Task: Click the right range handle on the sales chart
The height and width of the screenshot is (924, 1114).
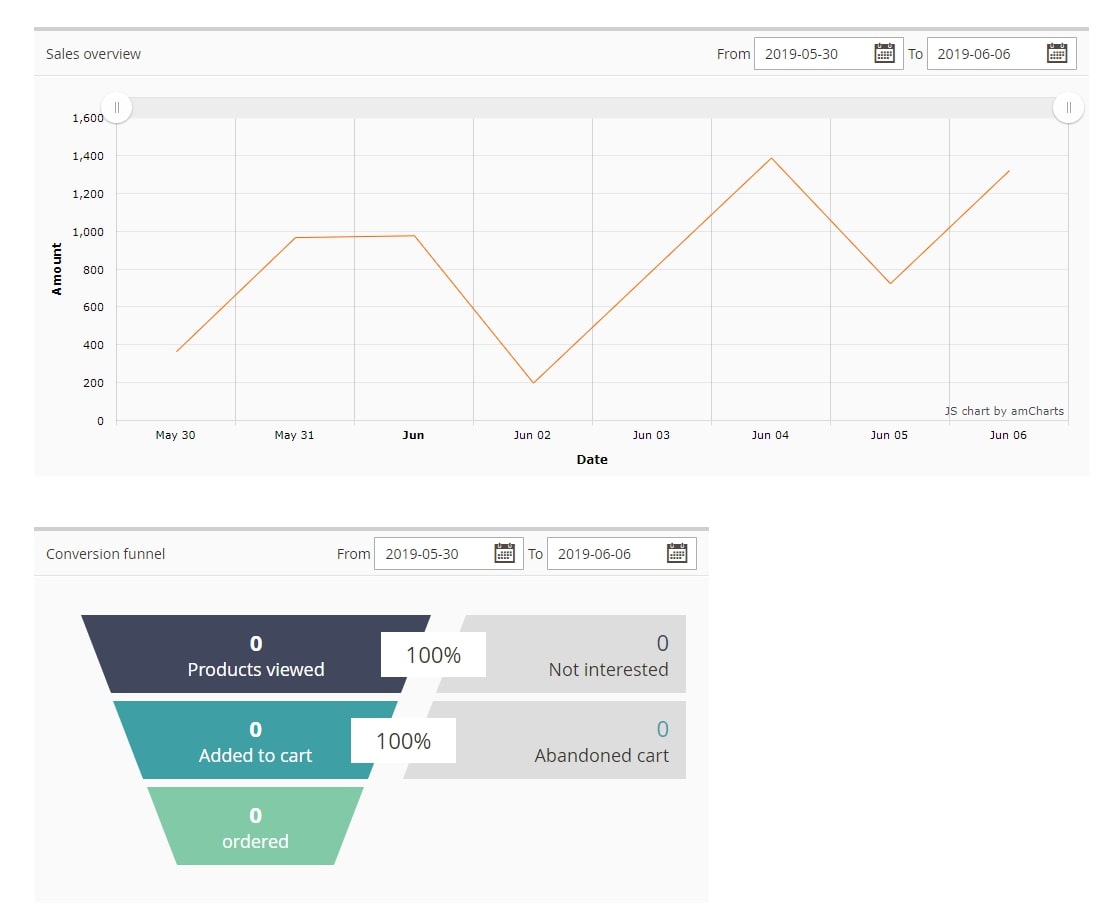Action: pos(1068,107)
